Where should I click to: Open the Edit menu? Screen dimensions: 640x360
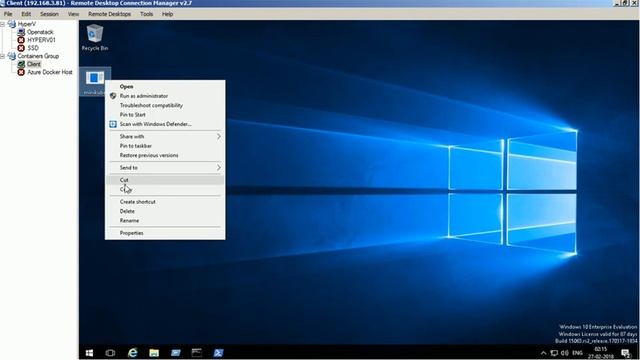click(26, 14)
